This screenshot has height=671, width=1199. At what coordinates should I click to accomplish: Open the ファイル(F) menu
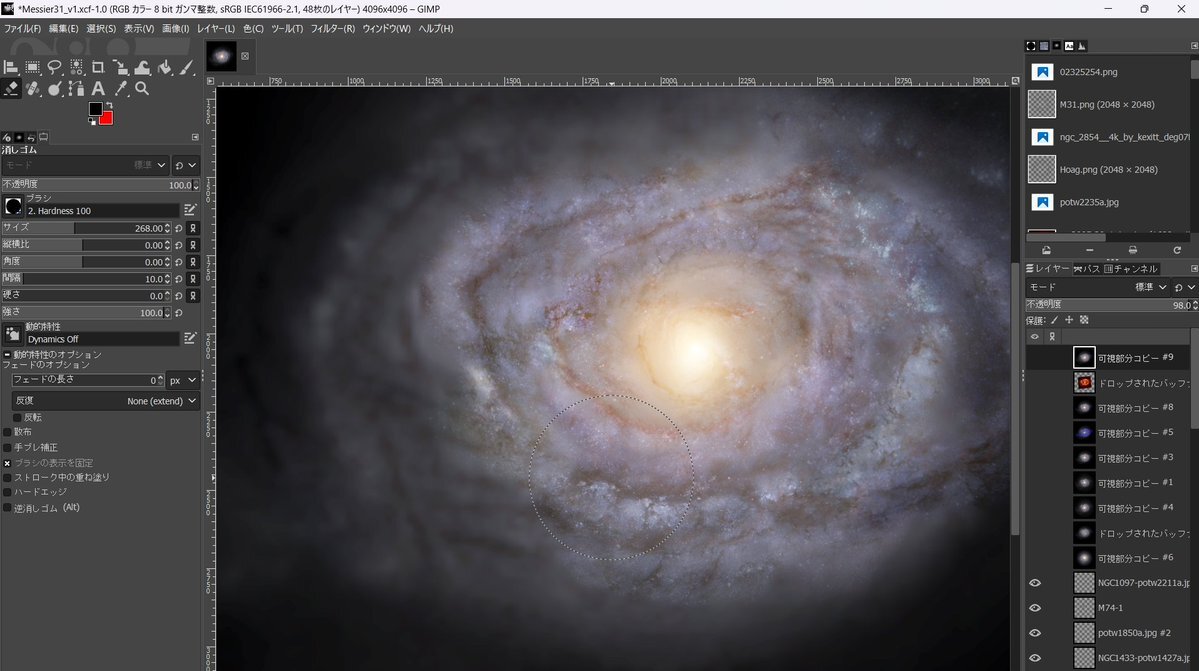click(22, 29)
